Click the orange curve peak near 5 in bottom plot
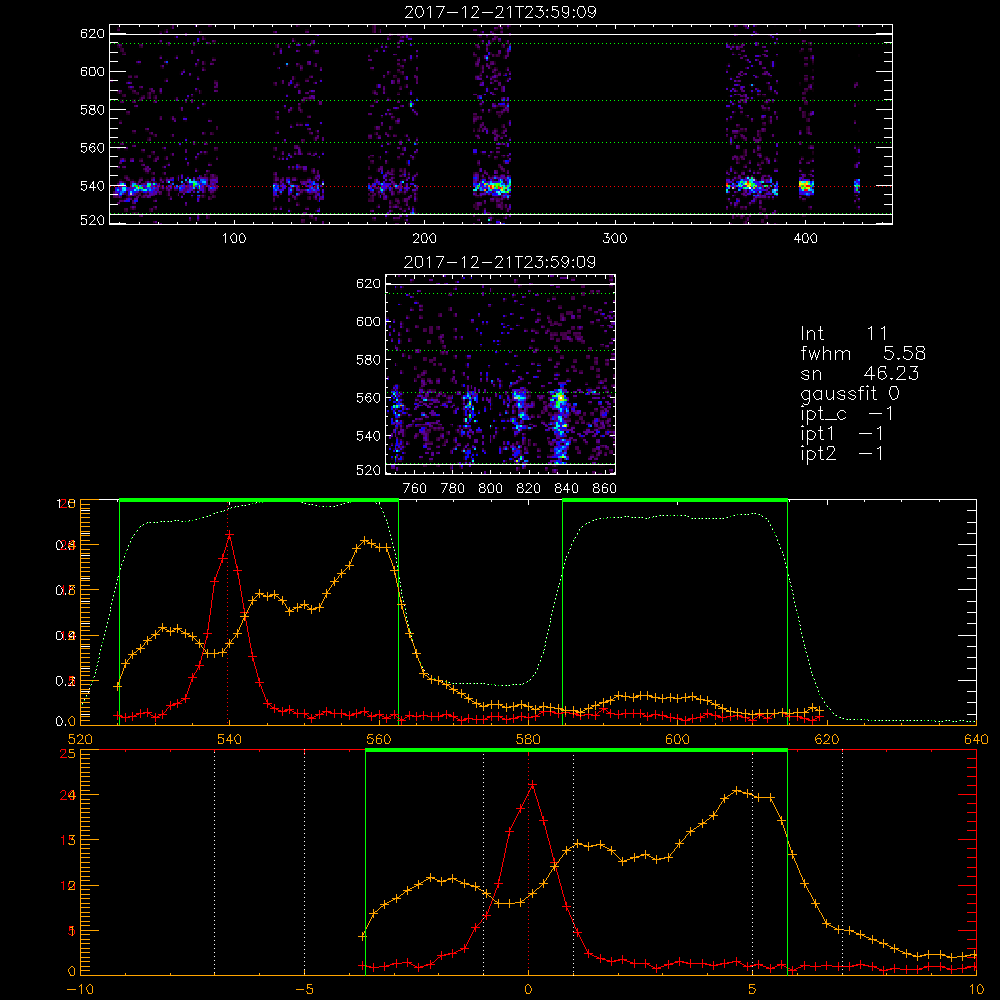This screenshot has width=1000, height=1000. (737, 791)
